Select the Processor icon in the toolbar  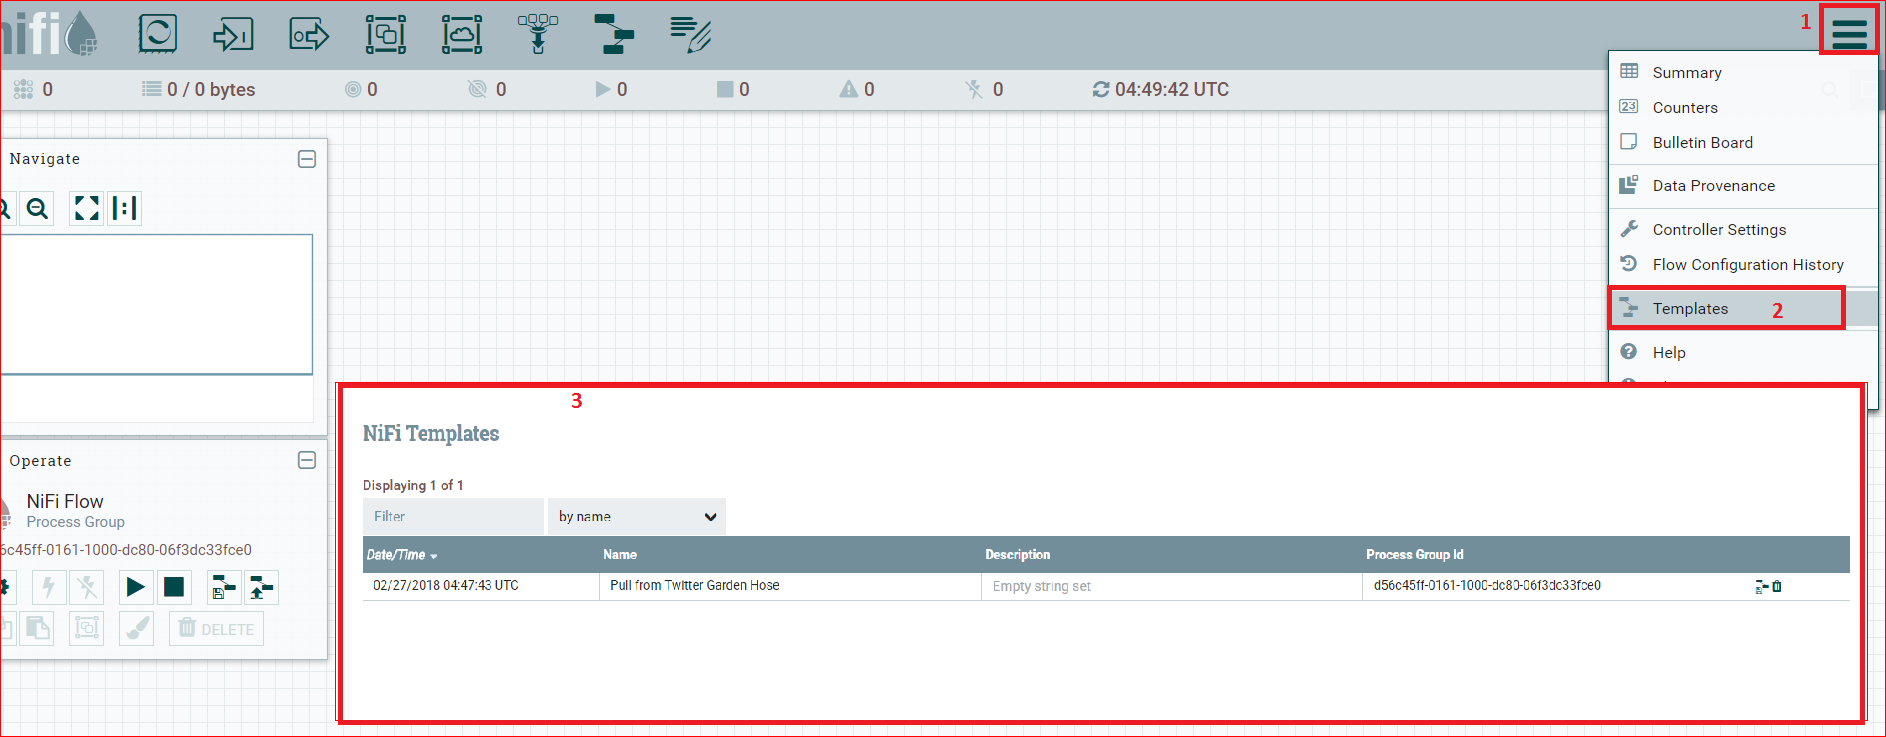tap(157, 34)
